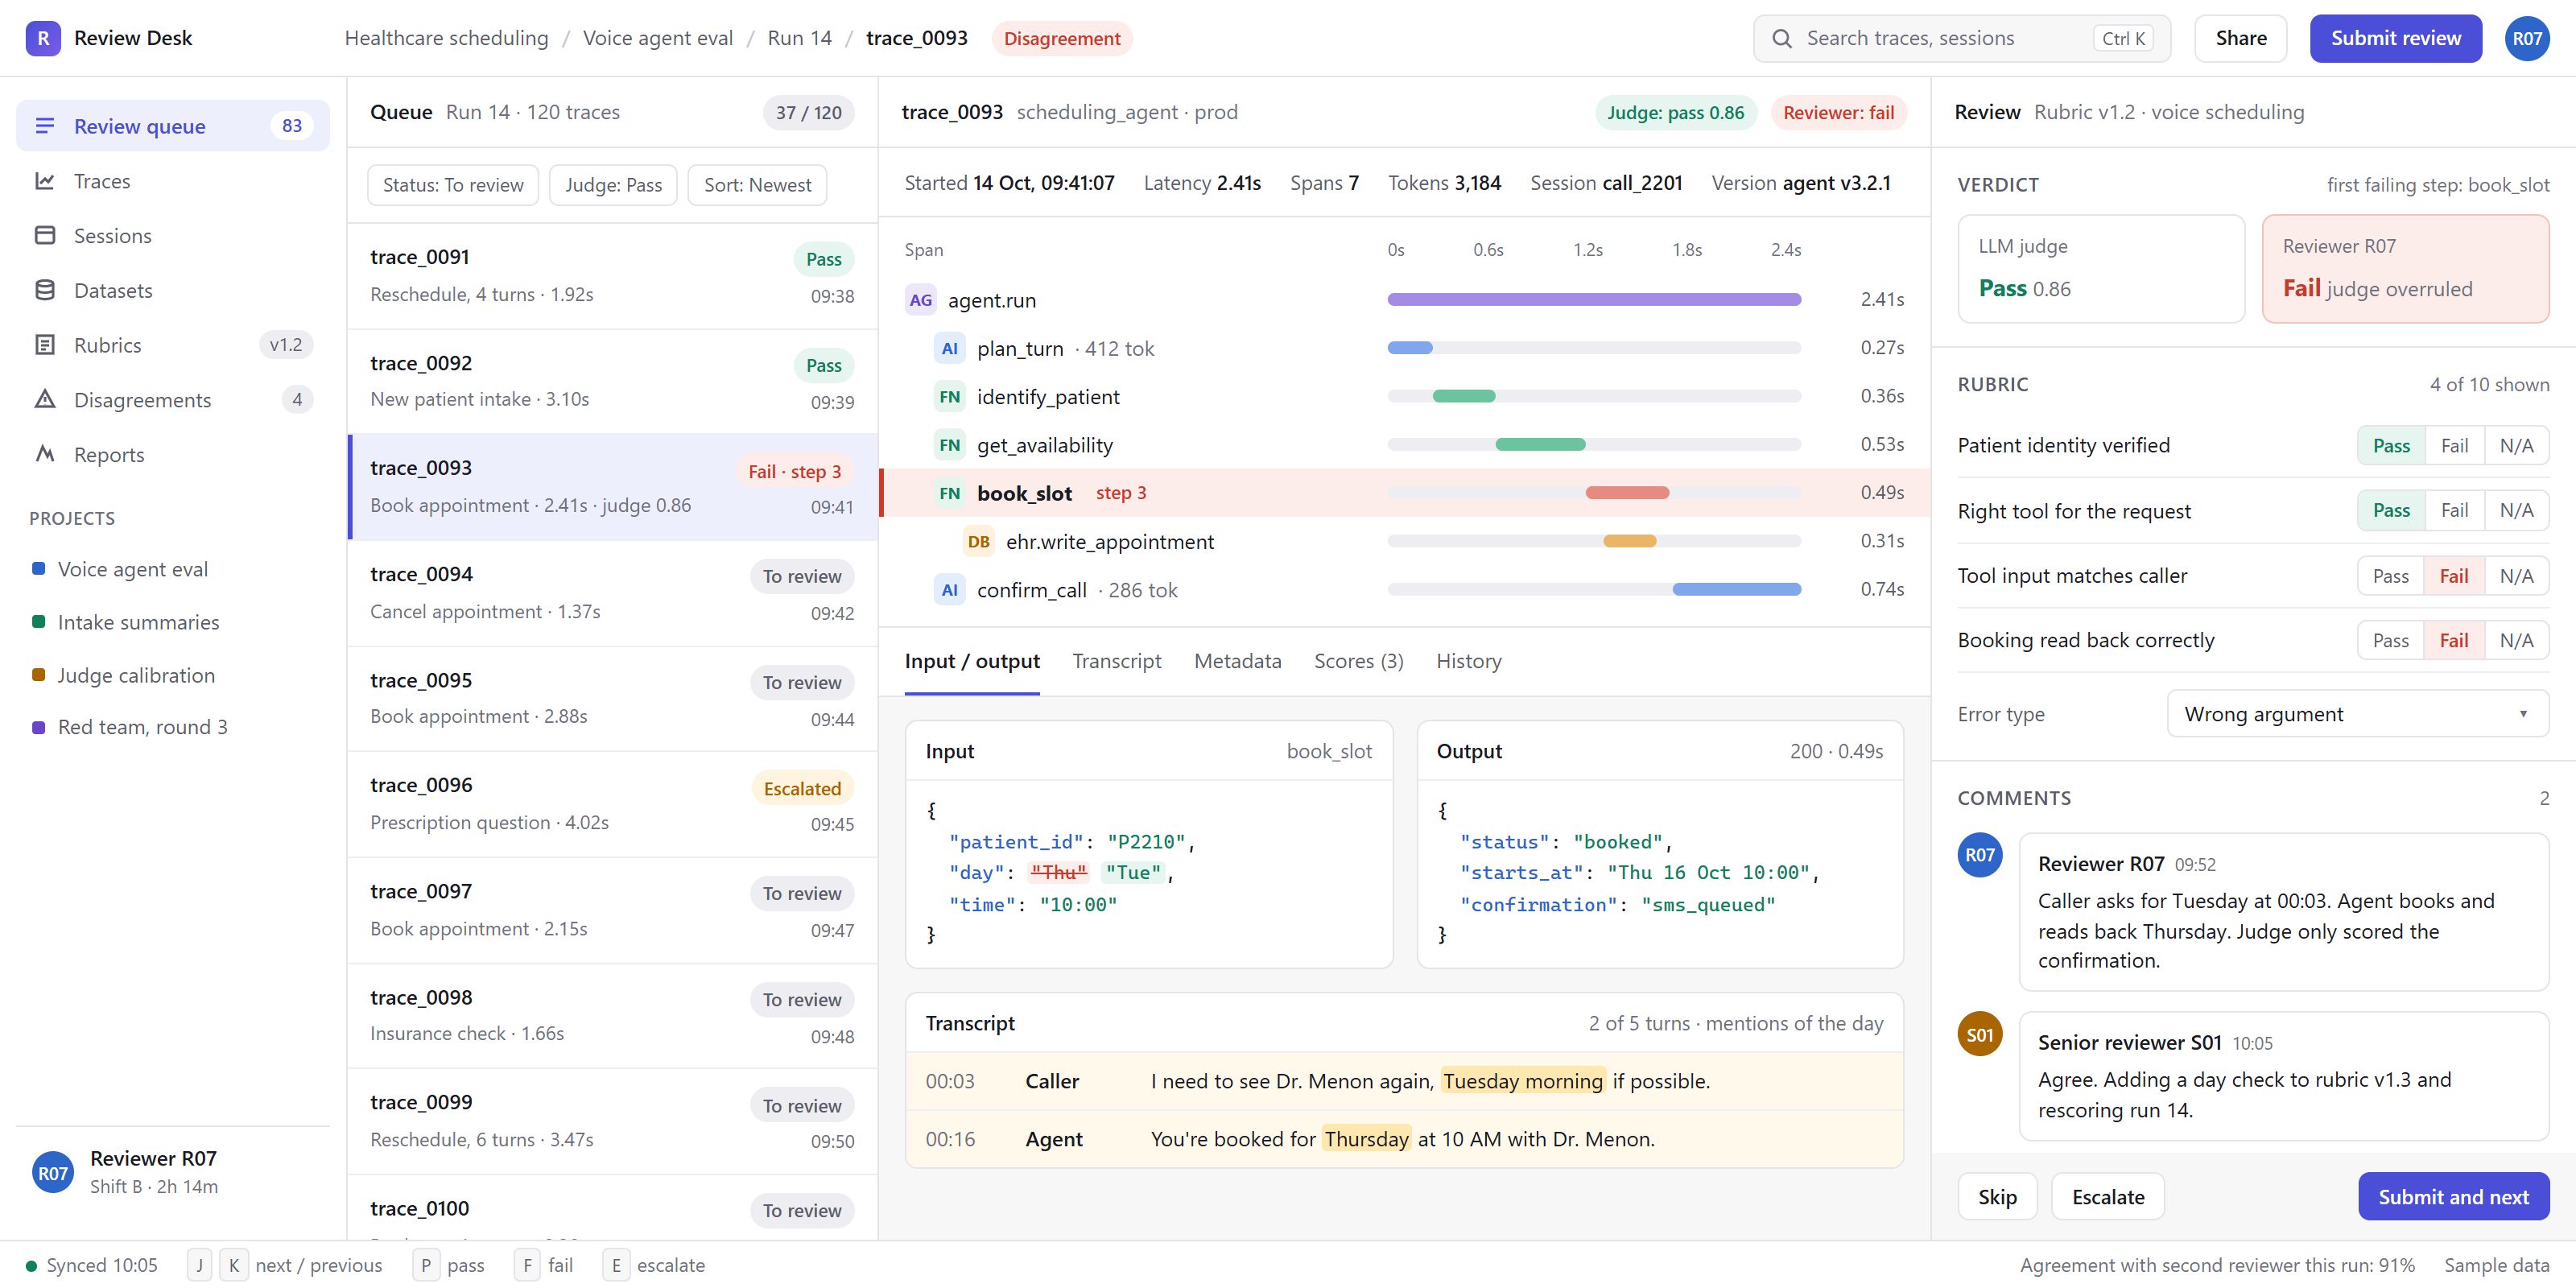Screen dimensions: 2576x1288
Task: Mark Booking read back correctly as Pass
Action: pyautogui.click(x=2390, y=641)
